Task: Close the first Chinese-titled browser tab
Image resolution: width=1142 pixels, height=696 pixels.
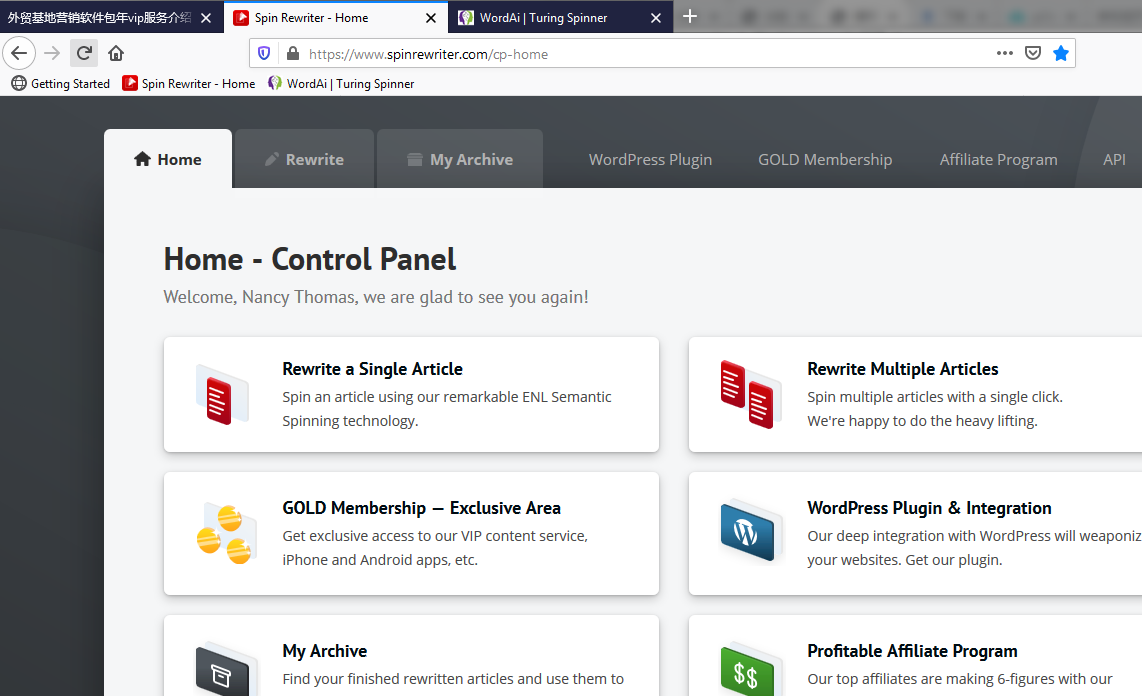Action: pos(206,17)
